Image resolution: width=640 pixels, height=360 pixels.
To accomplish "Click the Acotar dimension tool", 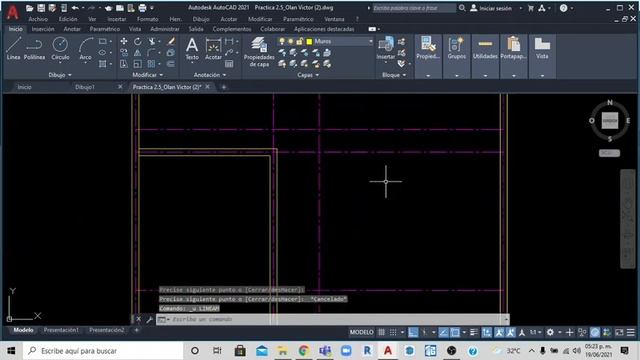I will 213,48.
